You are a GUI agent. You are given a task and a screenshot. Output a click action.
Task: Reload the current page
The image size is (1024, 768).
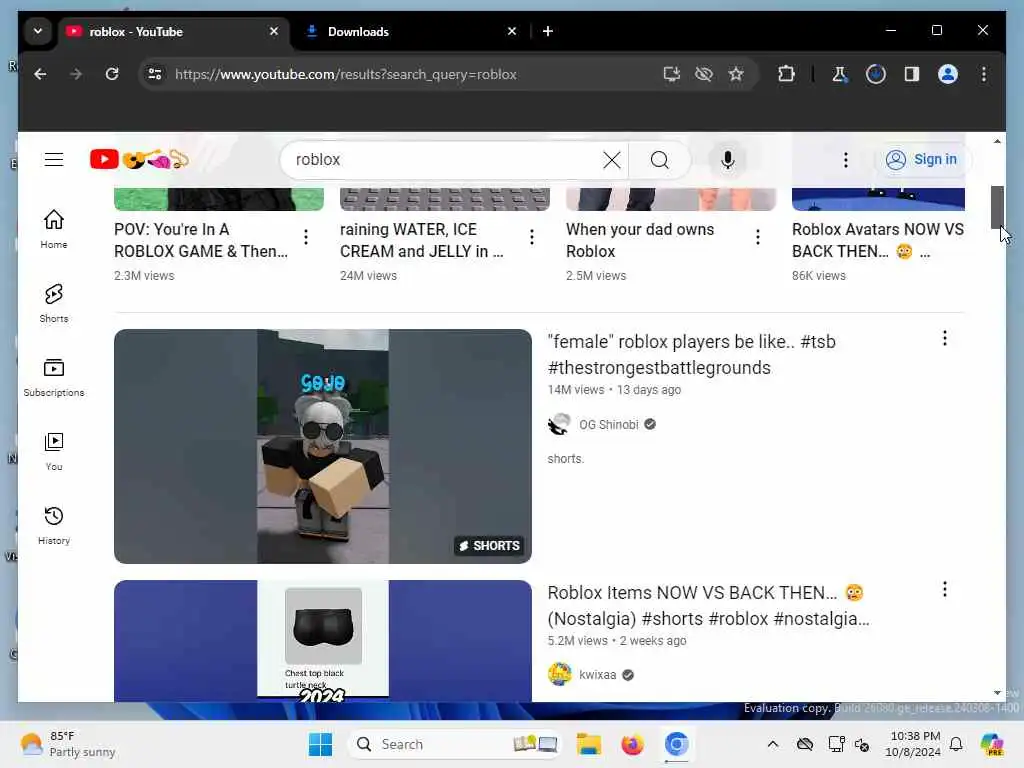tap(112, 74)
